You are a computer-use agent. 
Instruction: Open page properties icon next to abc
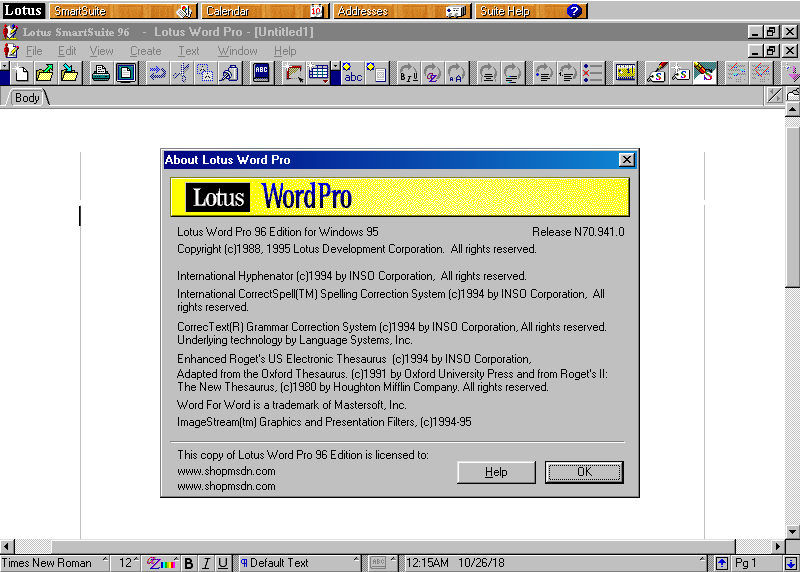[x=377, y=73]
